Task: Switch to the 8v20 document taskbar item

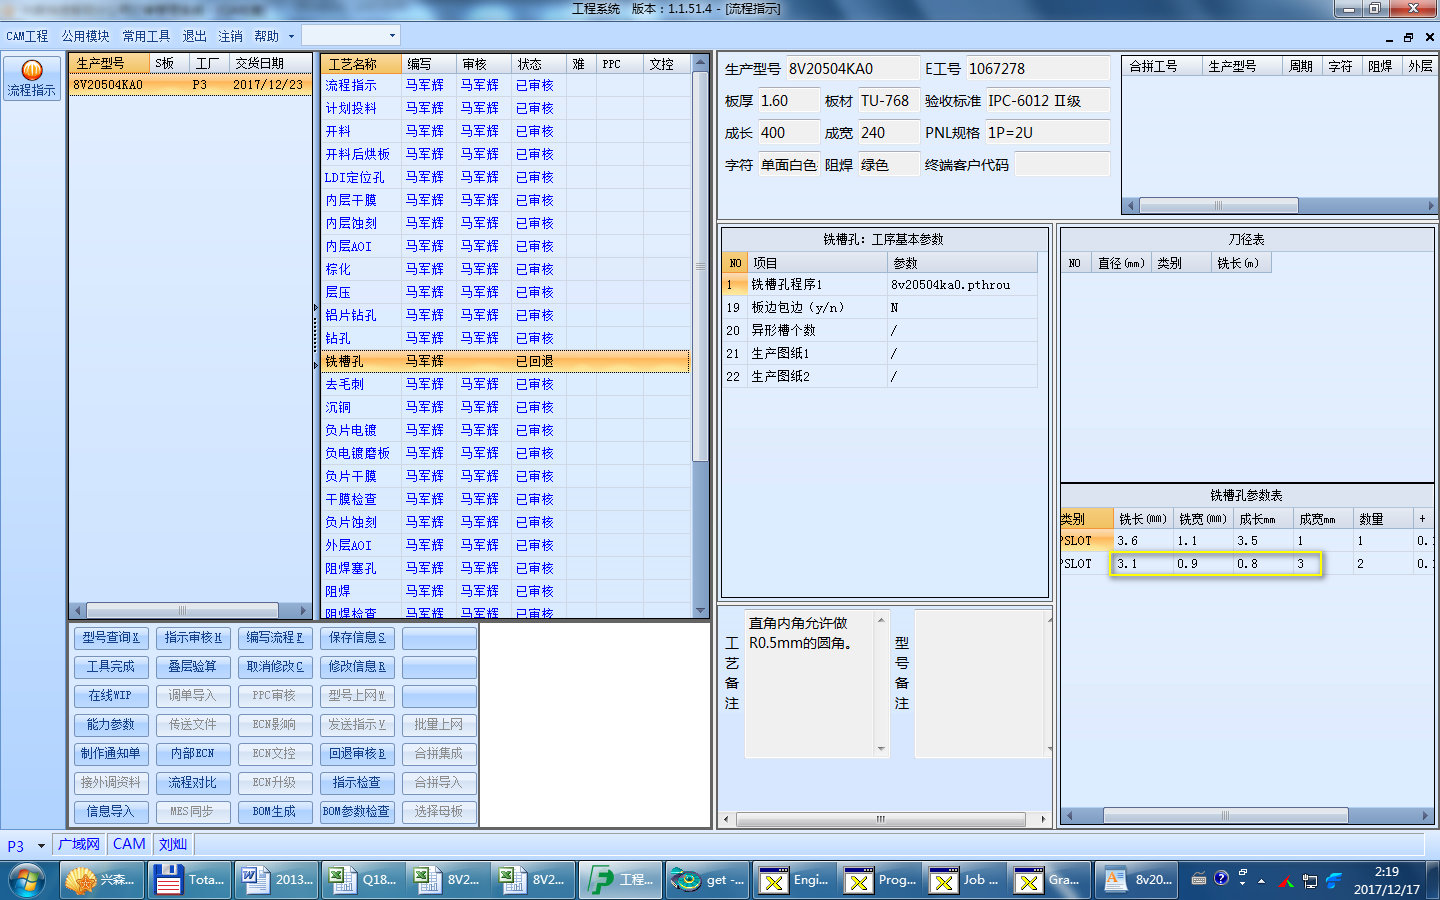Action: tap(1137, 880)
